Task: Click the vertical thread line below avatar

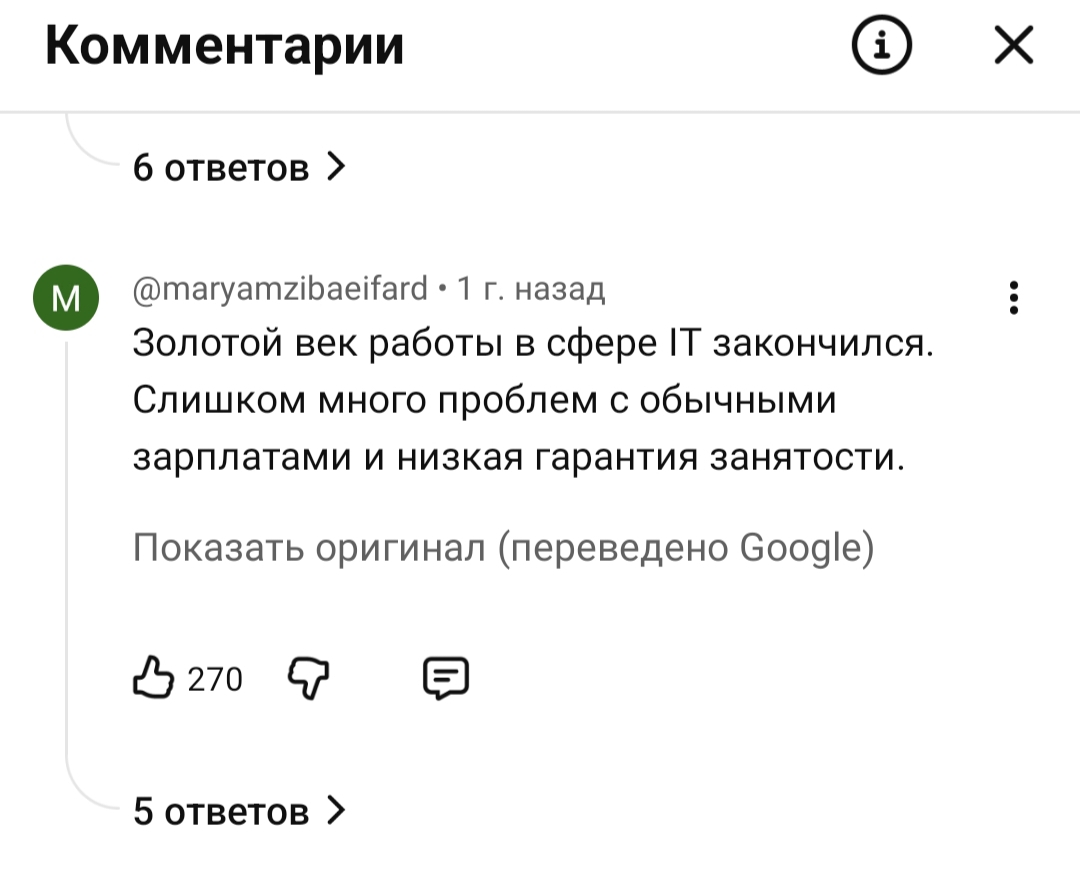Action: point(66,560)
